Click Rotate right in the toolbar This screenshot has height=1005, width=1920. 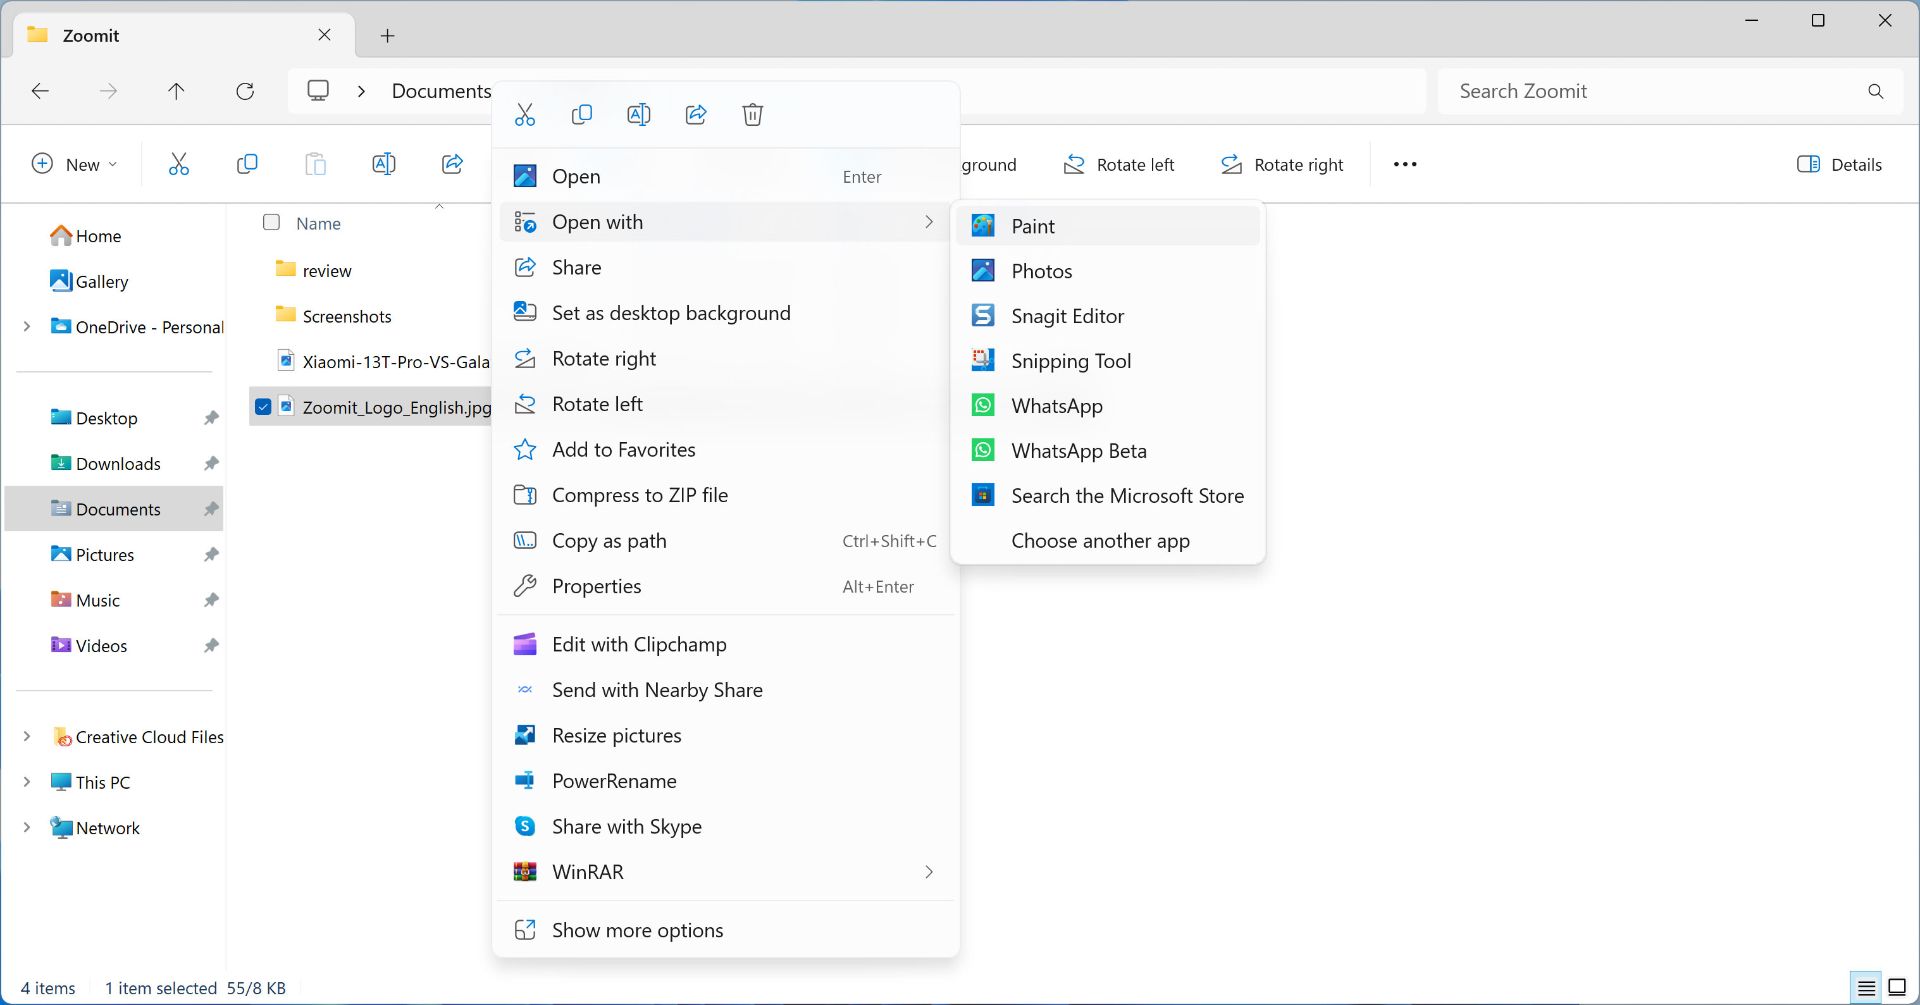click(1282, 164)
